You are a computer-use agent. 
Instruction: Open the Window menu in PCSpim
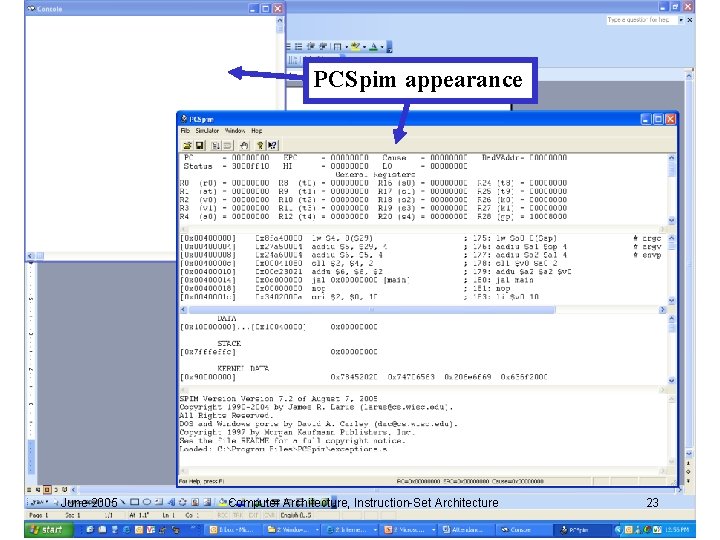pyautogui.click(x=235, y=131)
